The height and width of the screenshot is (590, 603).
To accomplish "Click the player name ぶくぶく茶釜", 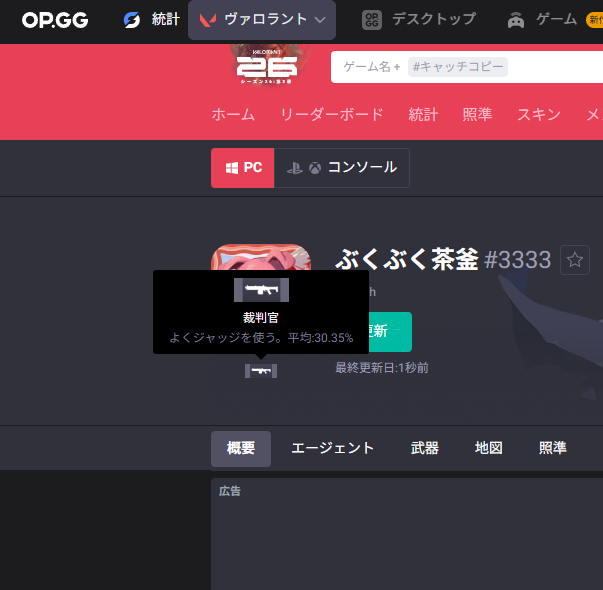I will pyautogui.click(x=407, y=260).
